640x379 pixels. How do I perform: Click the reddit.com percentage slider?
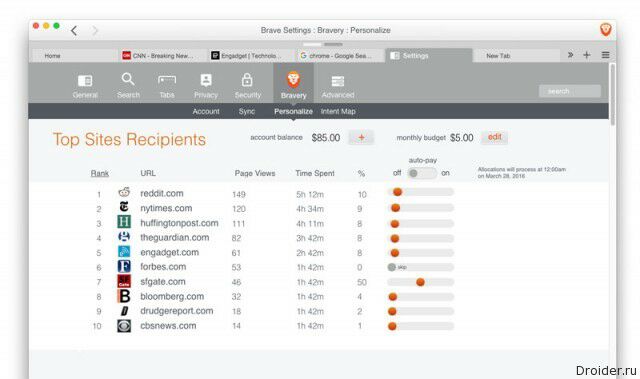(421, 192)
